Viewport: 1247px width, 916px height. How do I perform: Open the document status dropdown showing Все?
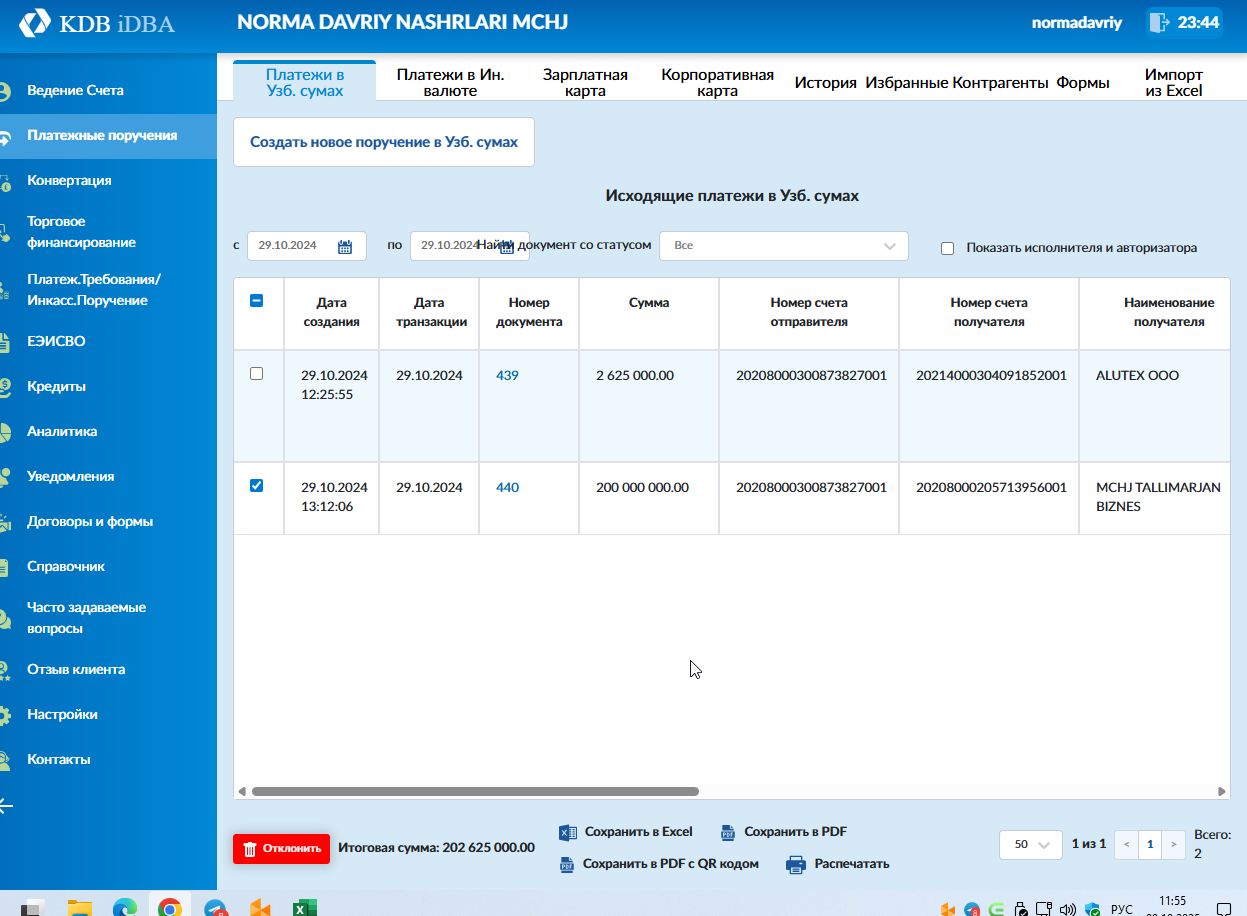coord(784,245)
